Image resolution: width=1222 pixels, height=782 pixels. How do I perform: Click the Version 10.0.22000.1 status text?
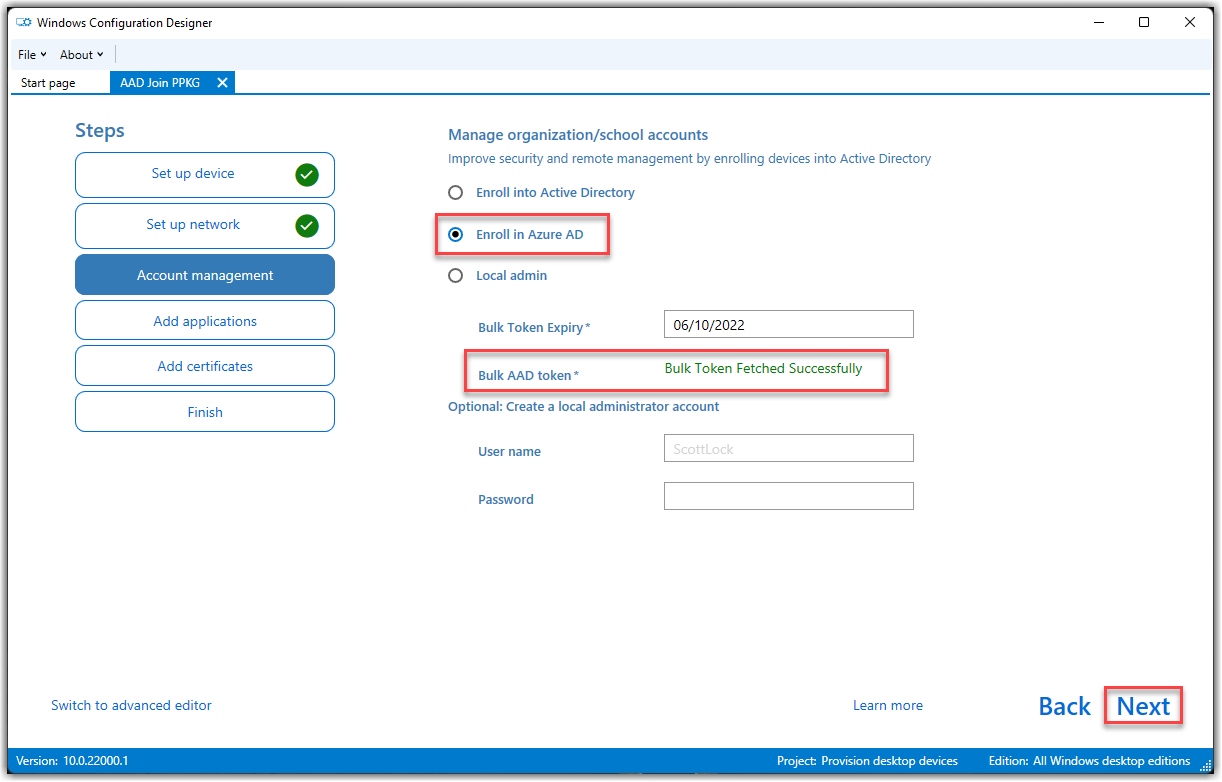pos(72,761)
